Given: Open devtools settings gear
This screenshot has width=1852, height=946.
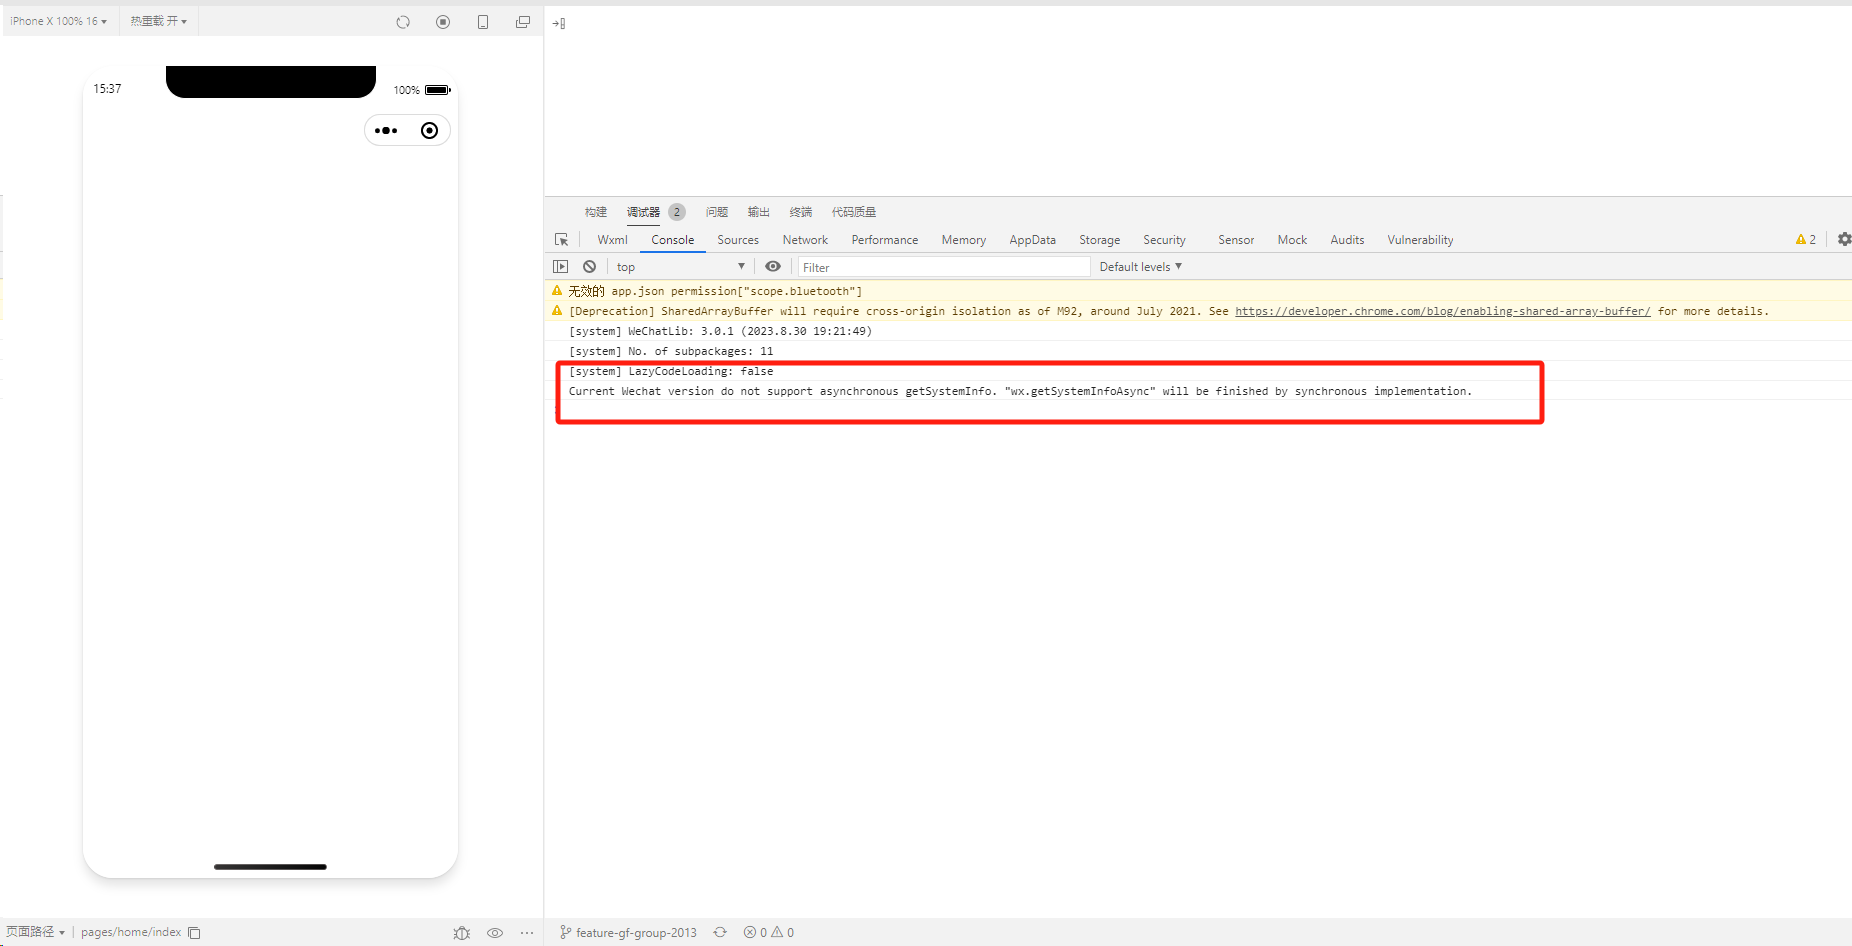Looking at the screenshot, I should (1844, 240).
